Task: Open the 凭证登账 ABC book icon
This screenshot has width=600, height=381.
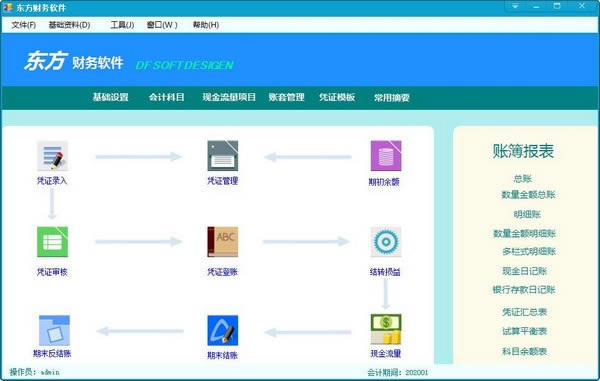Action: [223, 242]
